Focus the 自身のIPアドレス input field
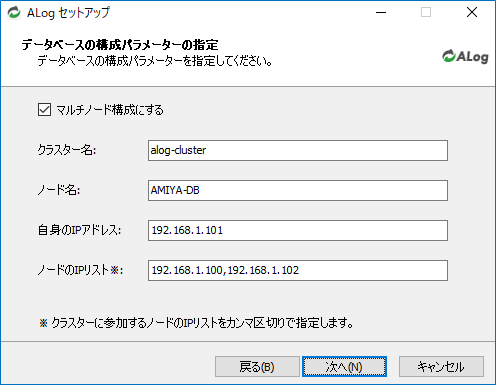 pos(298,230)
